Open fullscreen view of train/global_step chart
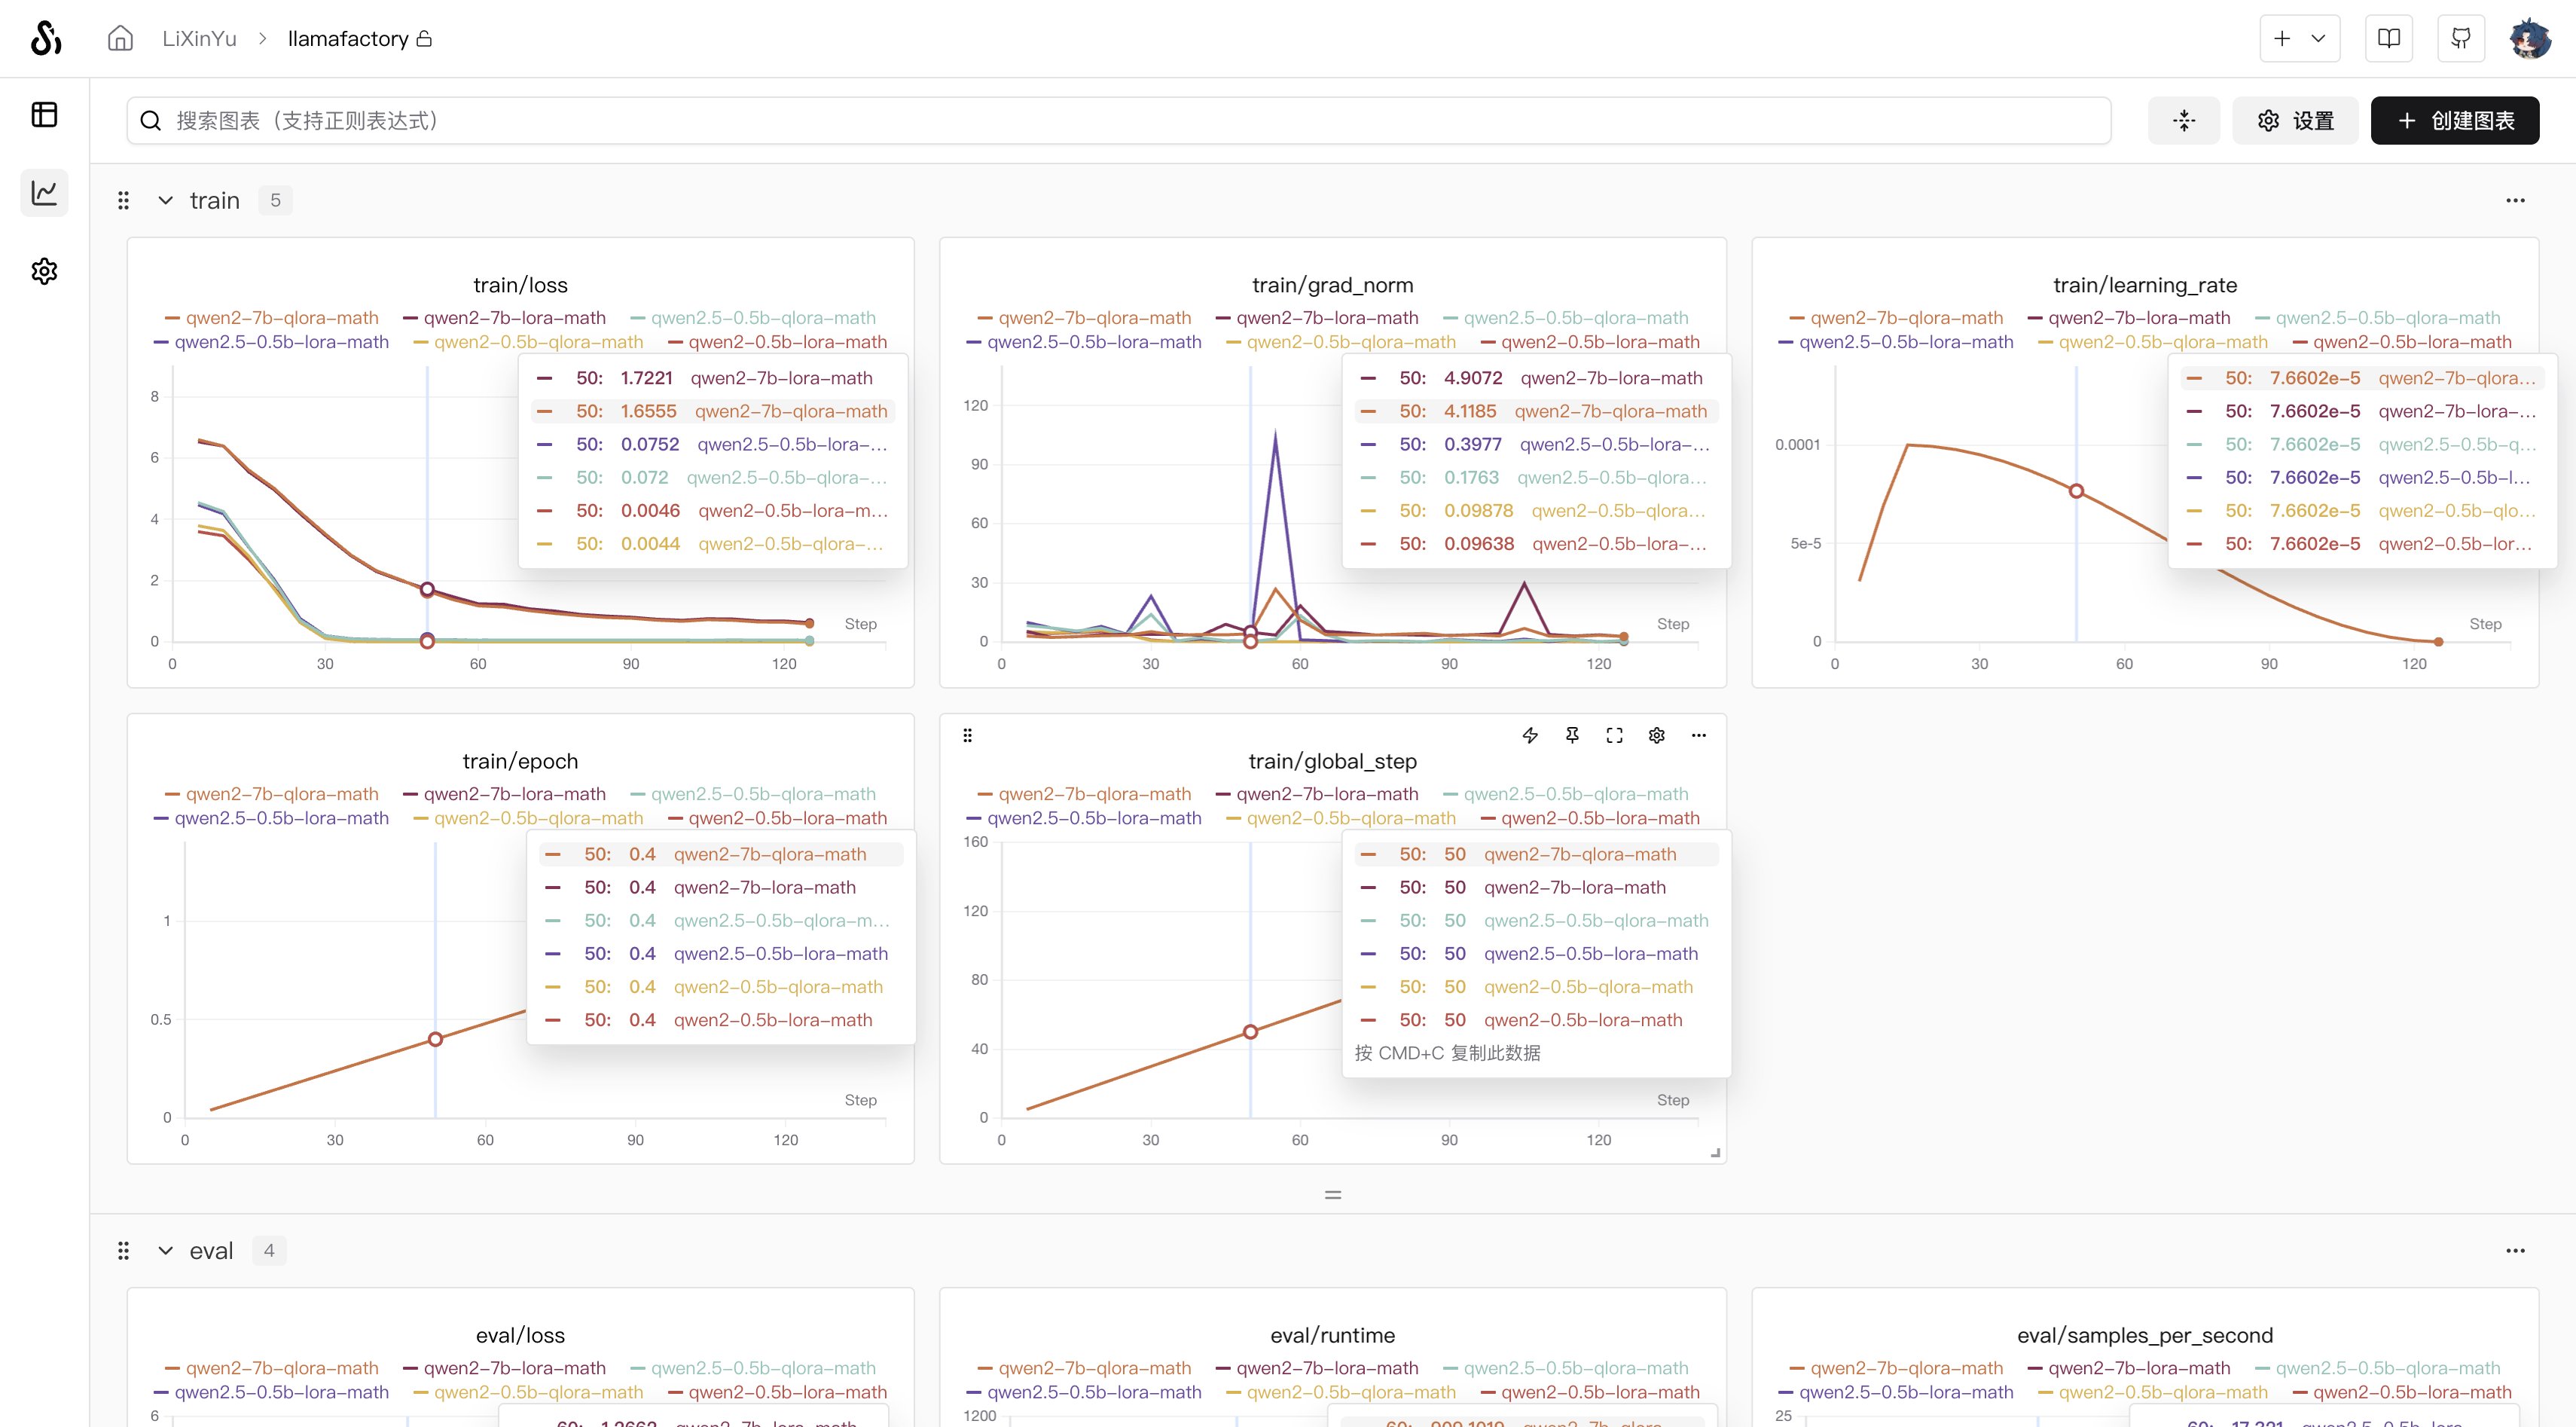The height and width of the screenshot is (1427, 2576). point(1614,735)
